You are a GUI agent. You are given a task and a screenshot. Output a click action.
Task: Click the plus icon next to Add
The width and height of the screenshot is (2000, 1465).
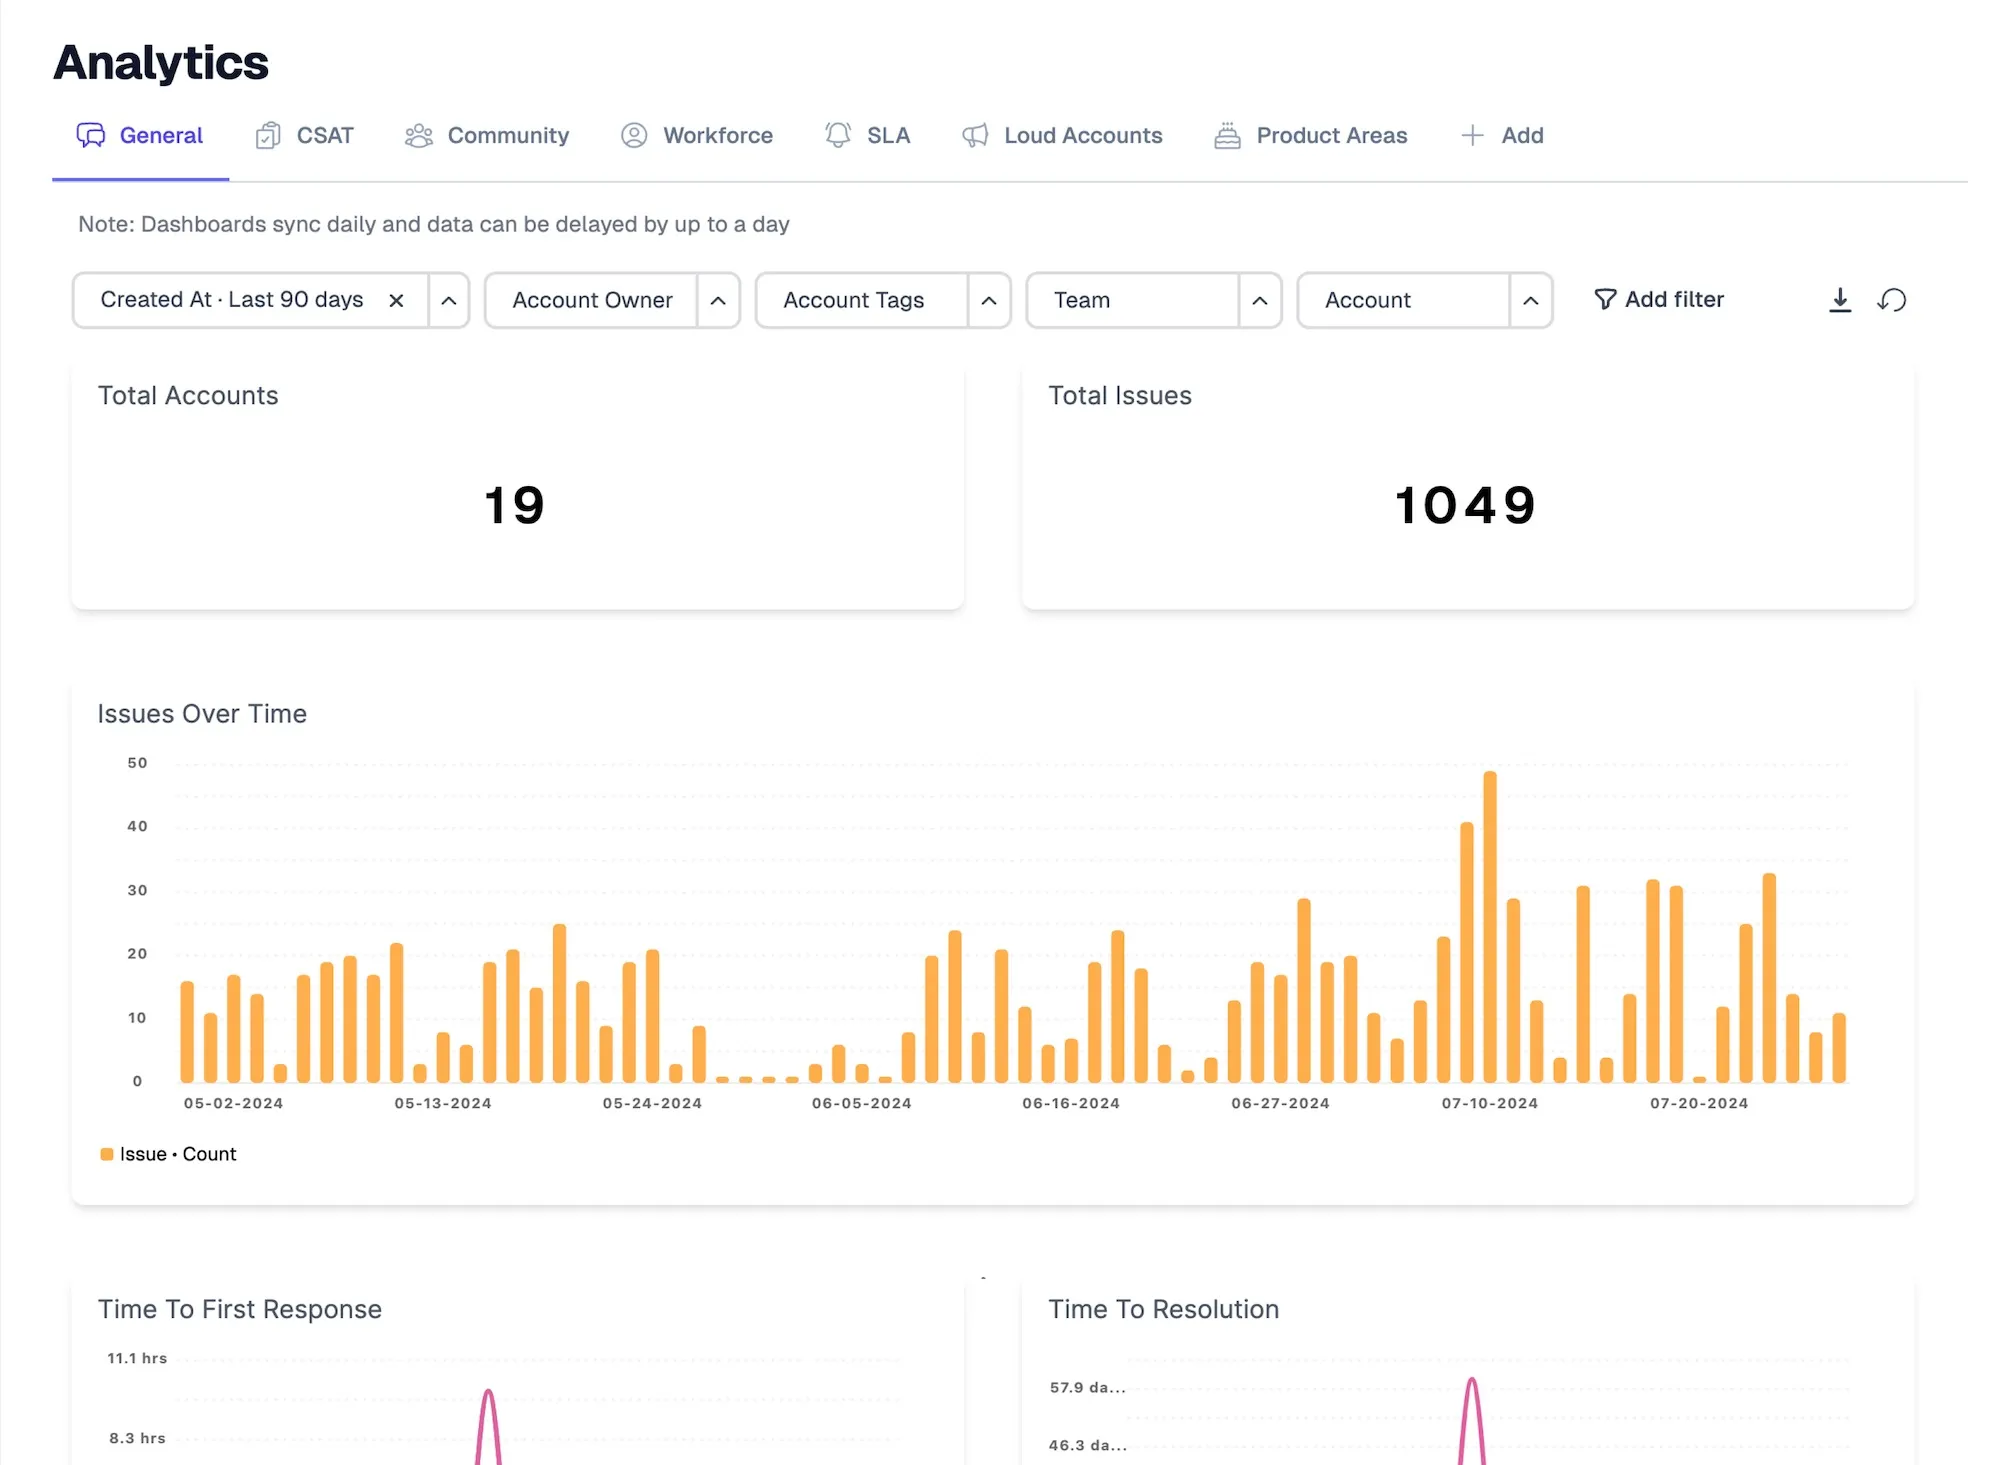(1472, 135)
